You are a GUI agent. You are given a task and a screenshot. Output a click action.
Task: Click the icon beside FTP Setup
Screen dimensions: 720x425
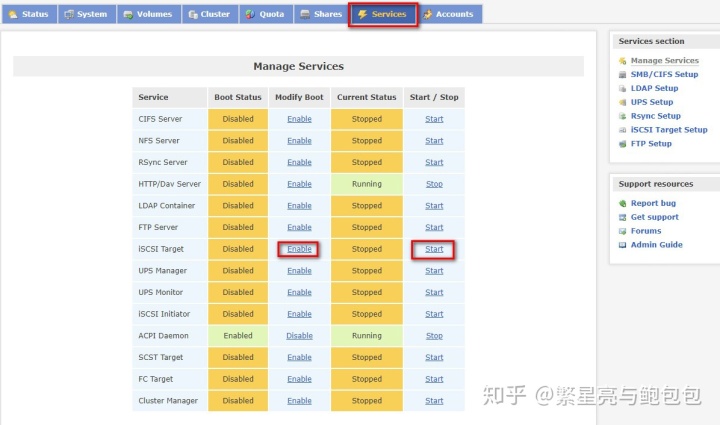coord(623,144)
